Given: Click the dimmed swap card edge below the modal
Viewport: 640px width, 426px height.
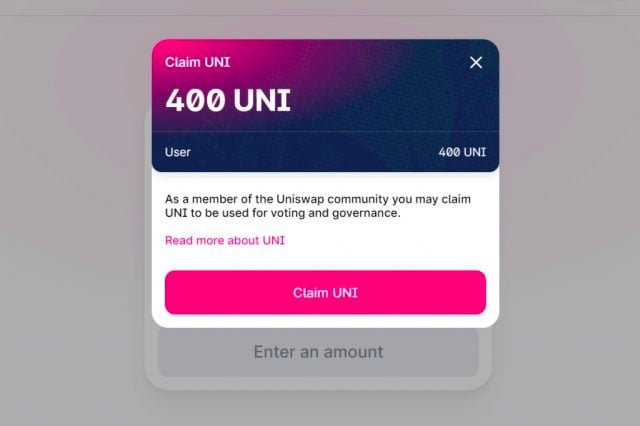Looking at the screenshot, I should pyautogui.click(x=318, y=383).
